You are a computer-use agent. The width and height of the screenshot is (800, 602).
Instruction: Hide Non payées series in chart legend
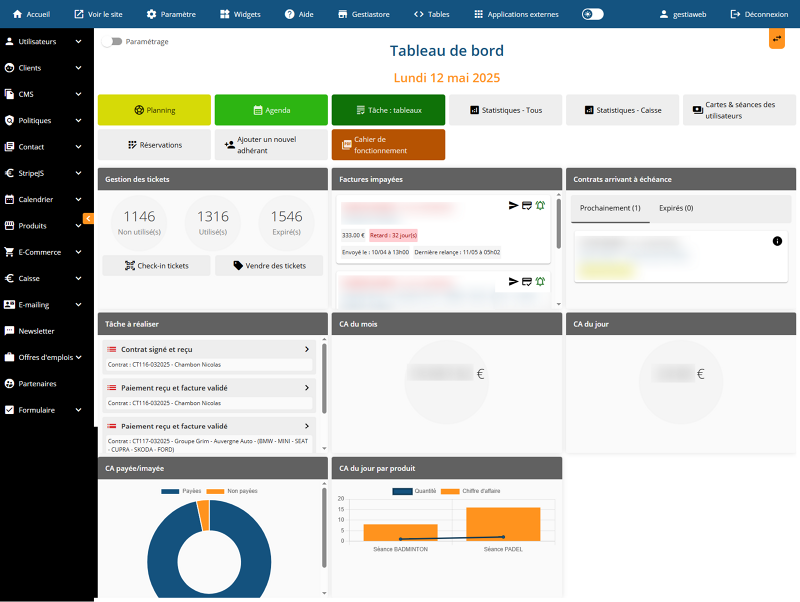pos(232,491)
